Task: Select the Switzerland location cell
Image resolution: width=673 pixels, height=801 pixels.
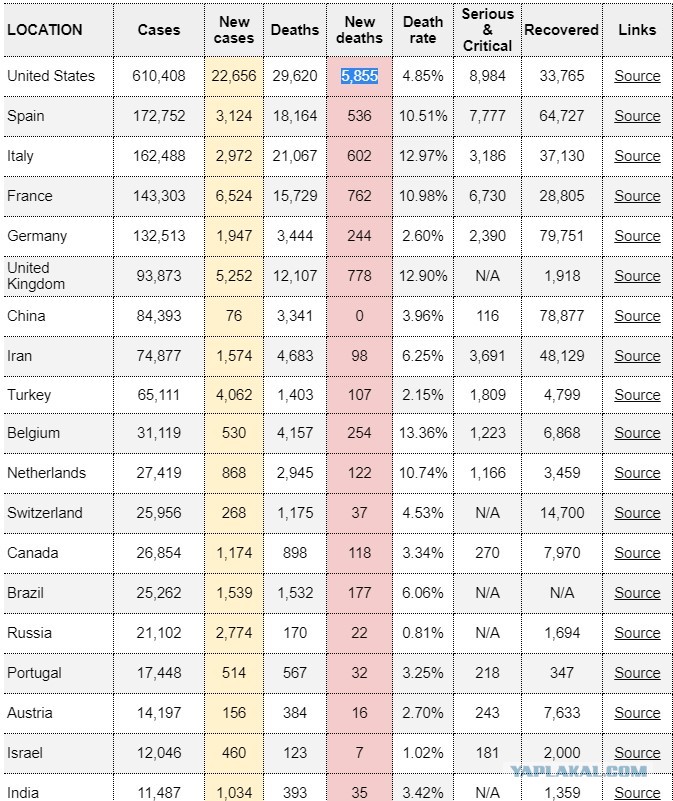Action: (x=58, y=513)
